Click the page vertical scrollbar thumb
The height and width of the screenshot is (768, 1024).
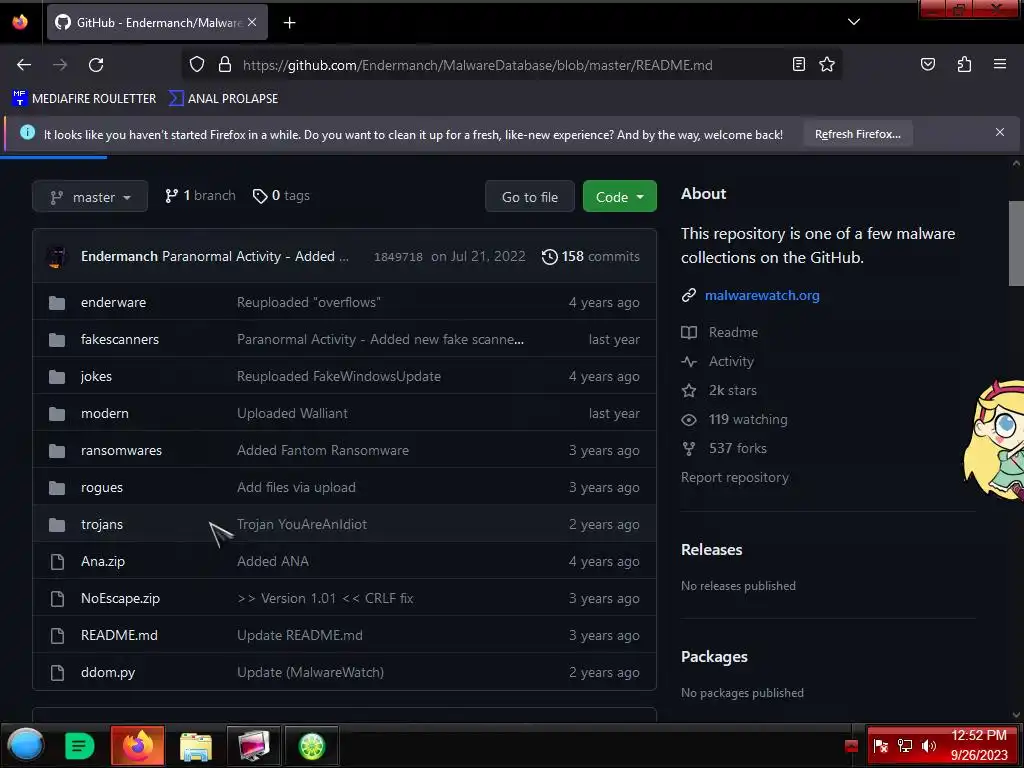tap(1016, 243)
